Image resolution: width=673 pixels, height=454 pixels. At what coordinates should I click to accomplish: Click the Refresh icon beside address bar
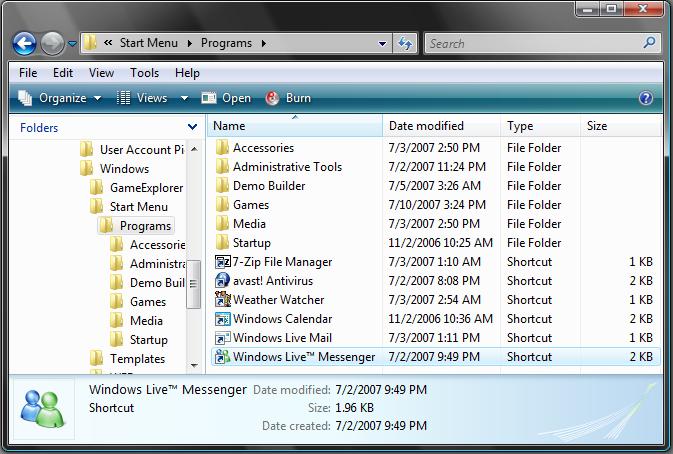[405, 43]
